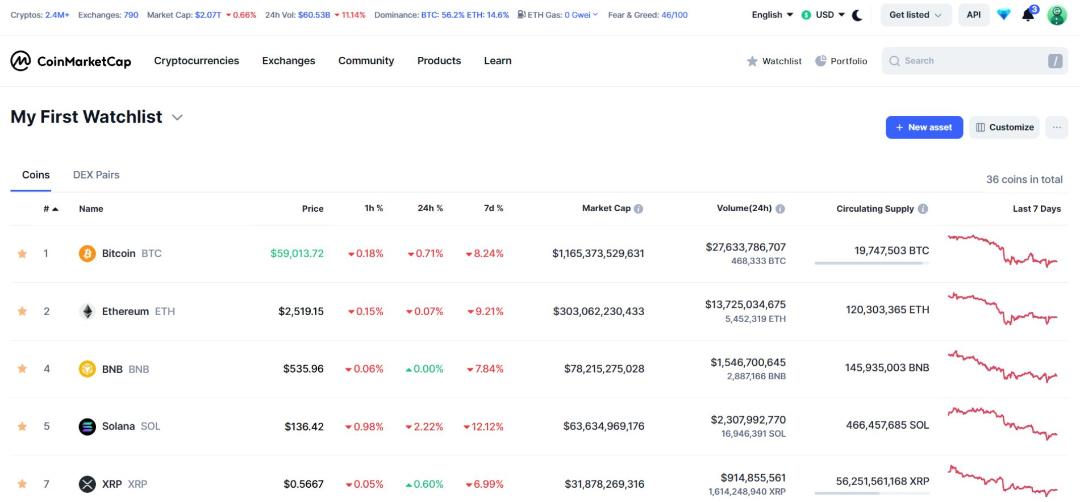Click the API button
The height and width of the screenshot is (502, 1080).
tap(973, 14)
